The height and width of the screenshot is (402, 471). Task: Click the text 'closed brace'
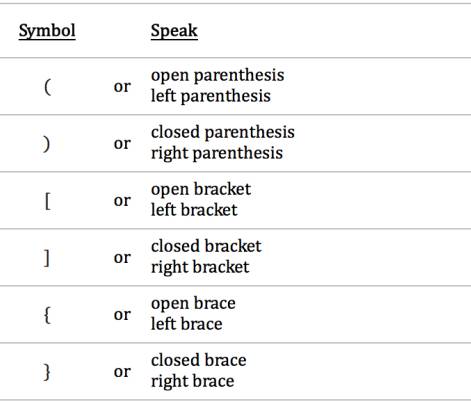tap(199, 361)
